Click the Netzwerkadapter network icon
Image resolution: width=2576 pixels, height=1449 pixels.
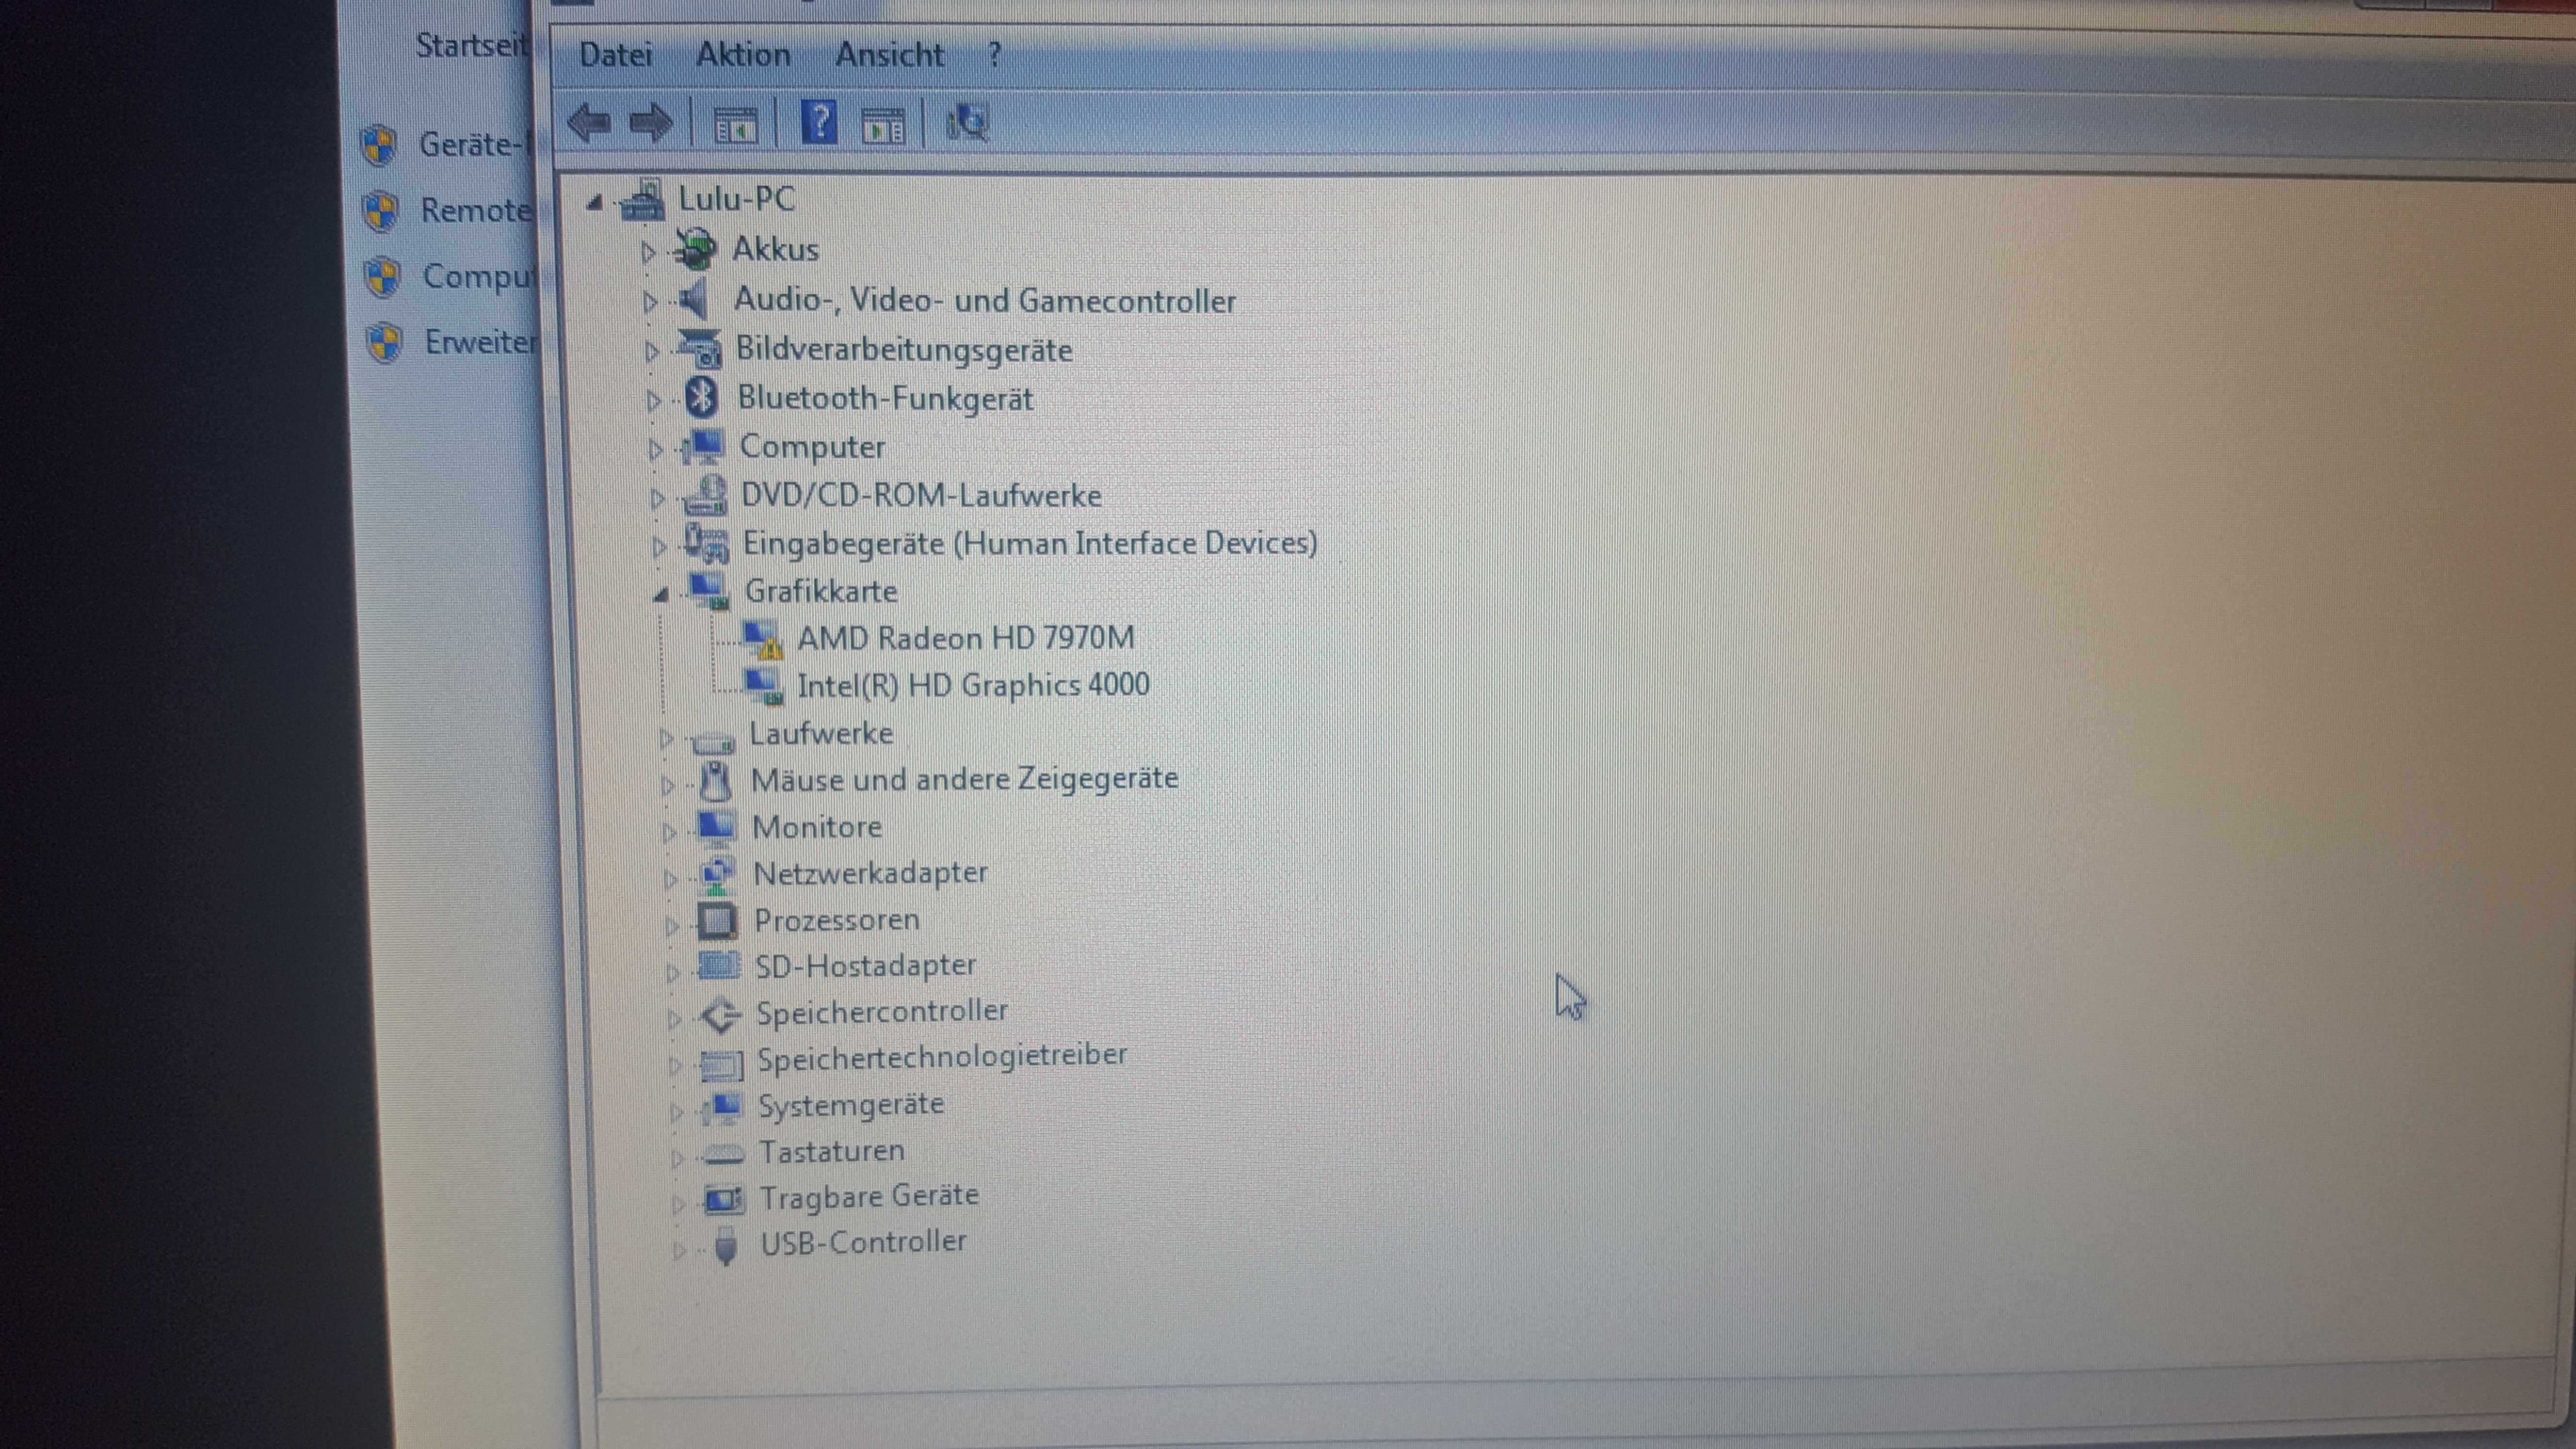pos(718,875)
